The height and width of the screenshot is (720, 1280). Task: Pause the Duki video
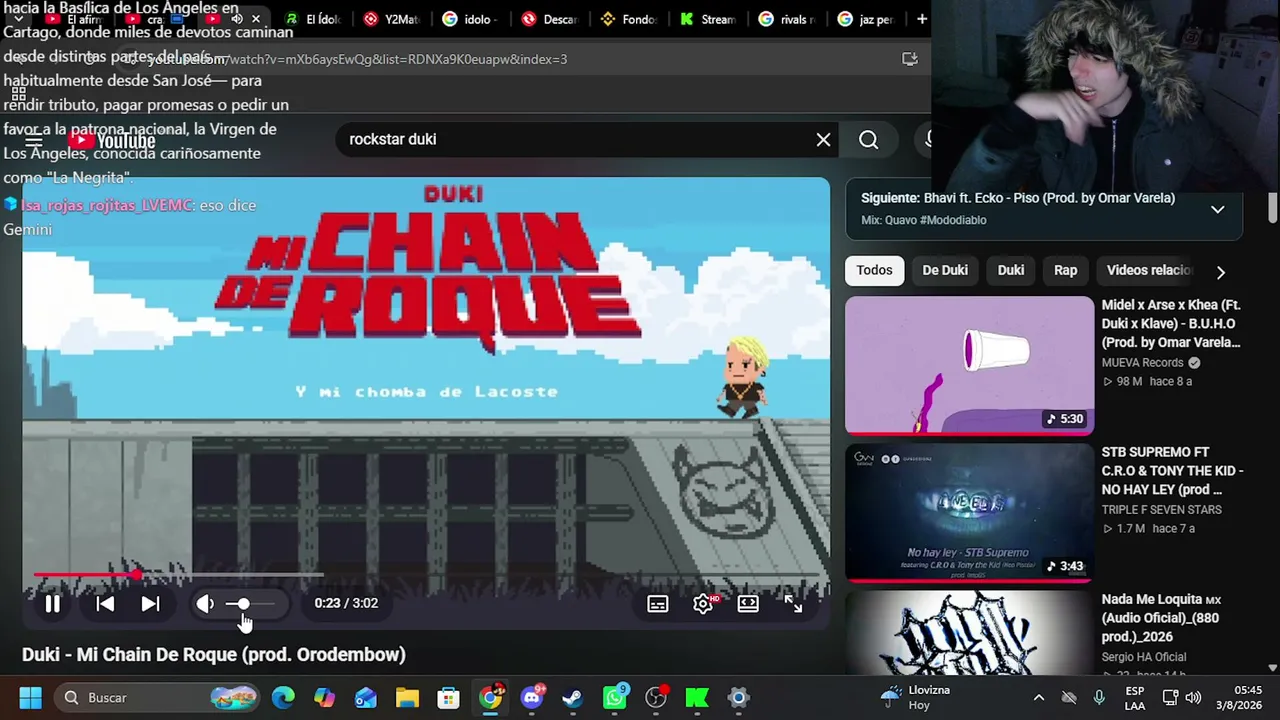pos(53,604)
